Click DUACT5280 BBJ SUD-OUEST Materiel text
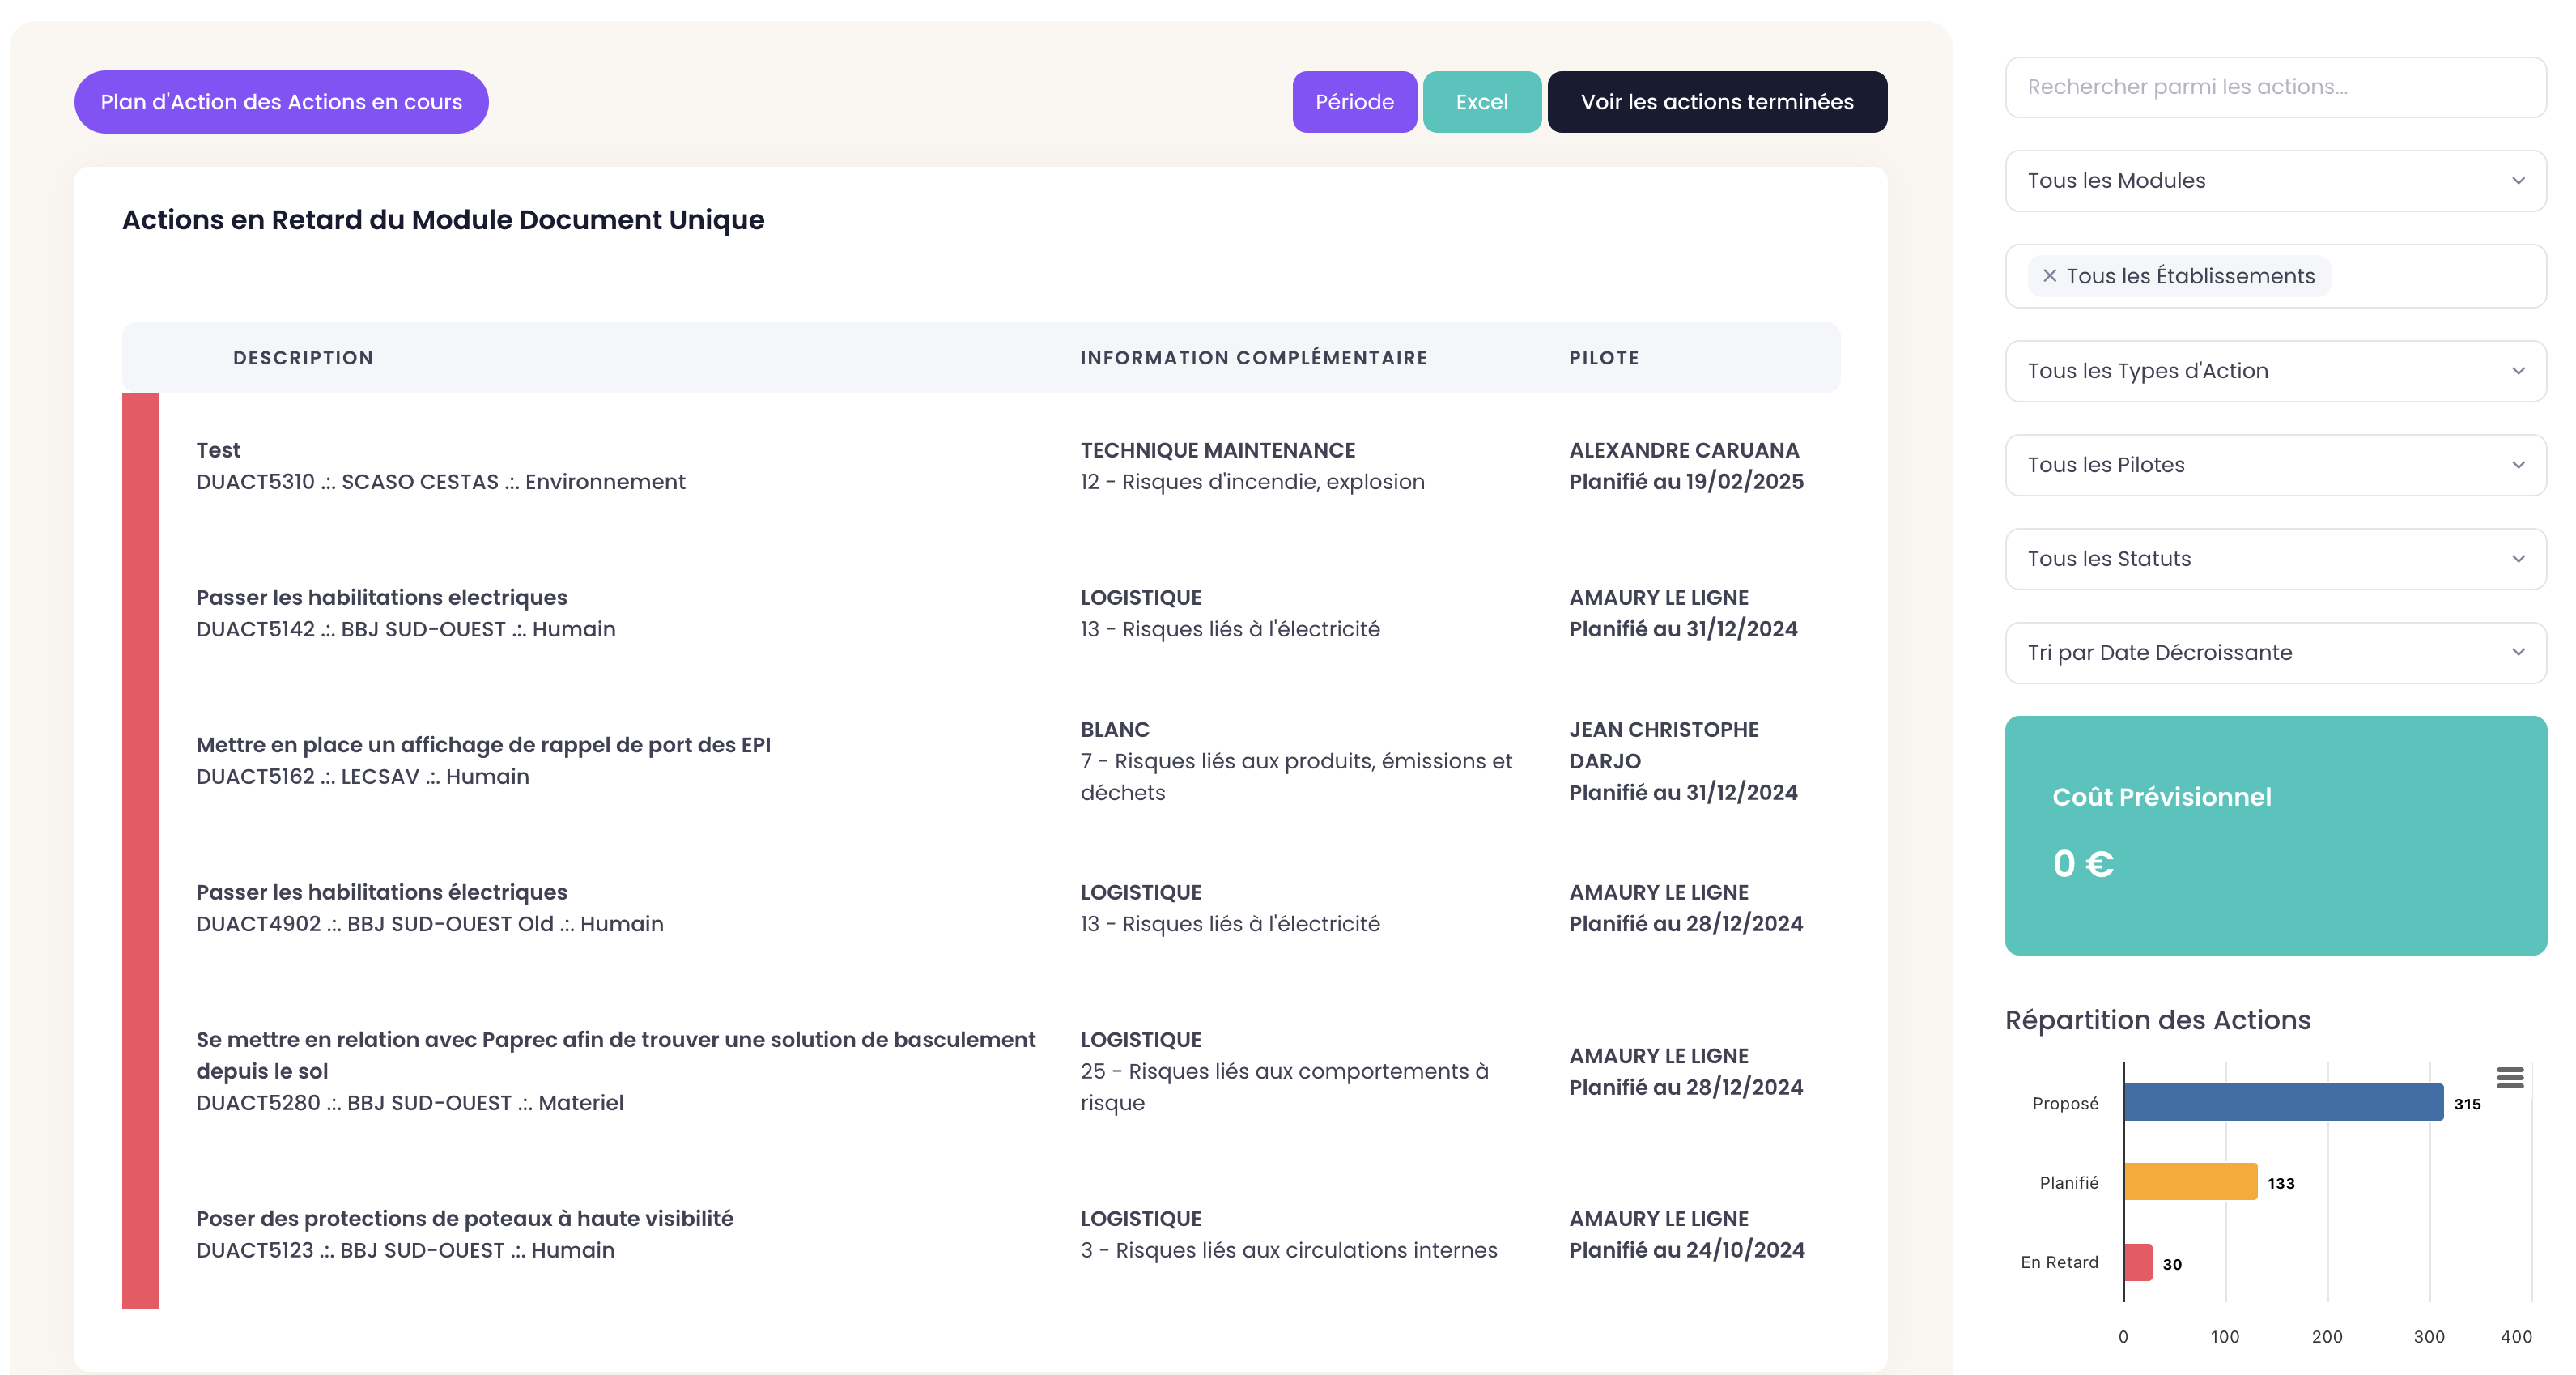 [409, 1103]
